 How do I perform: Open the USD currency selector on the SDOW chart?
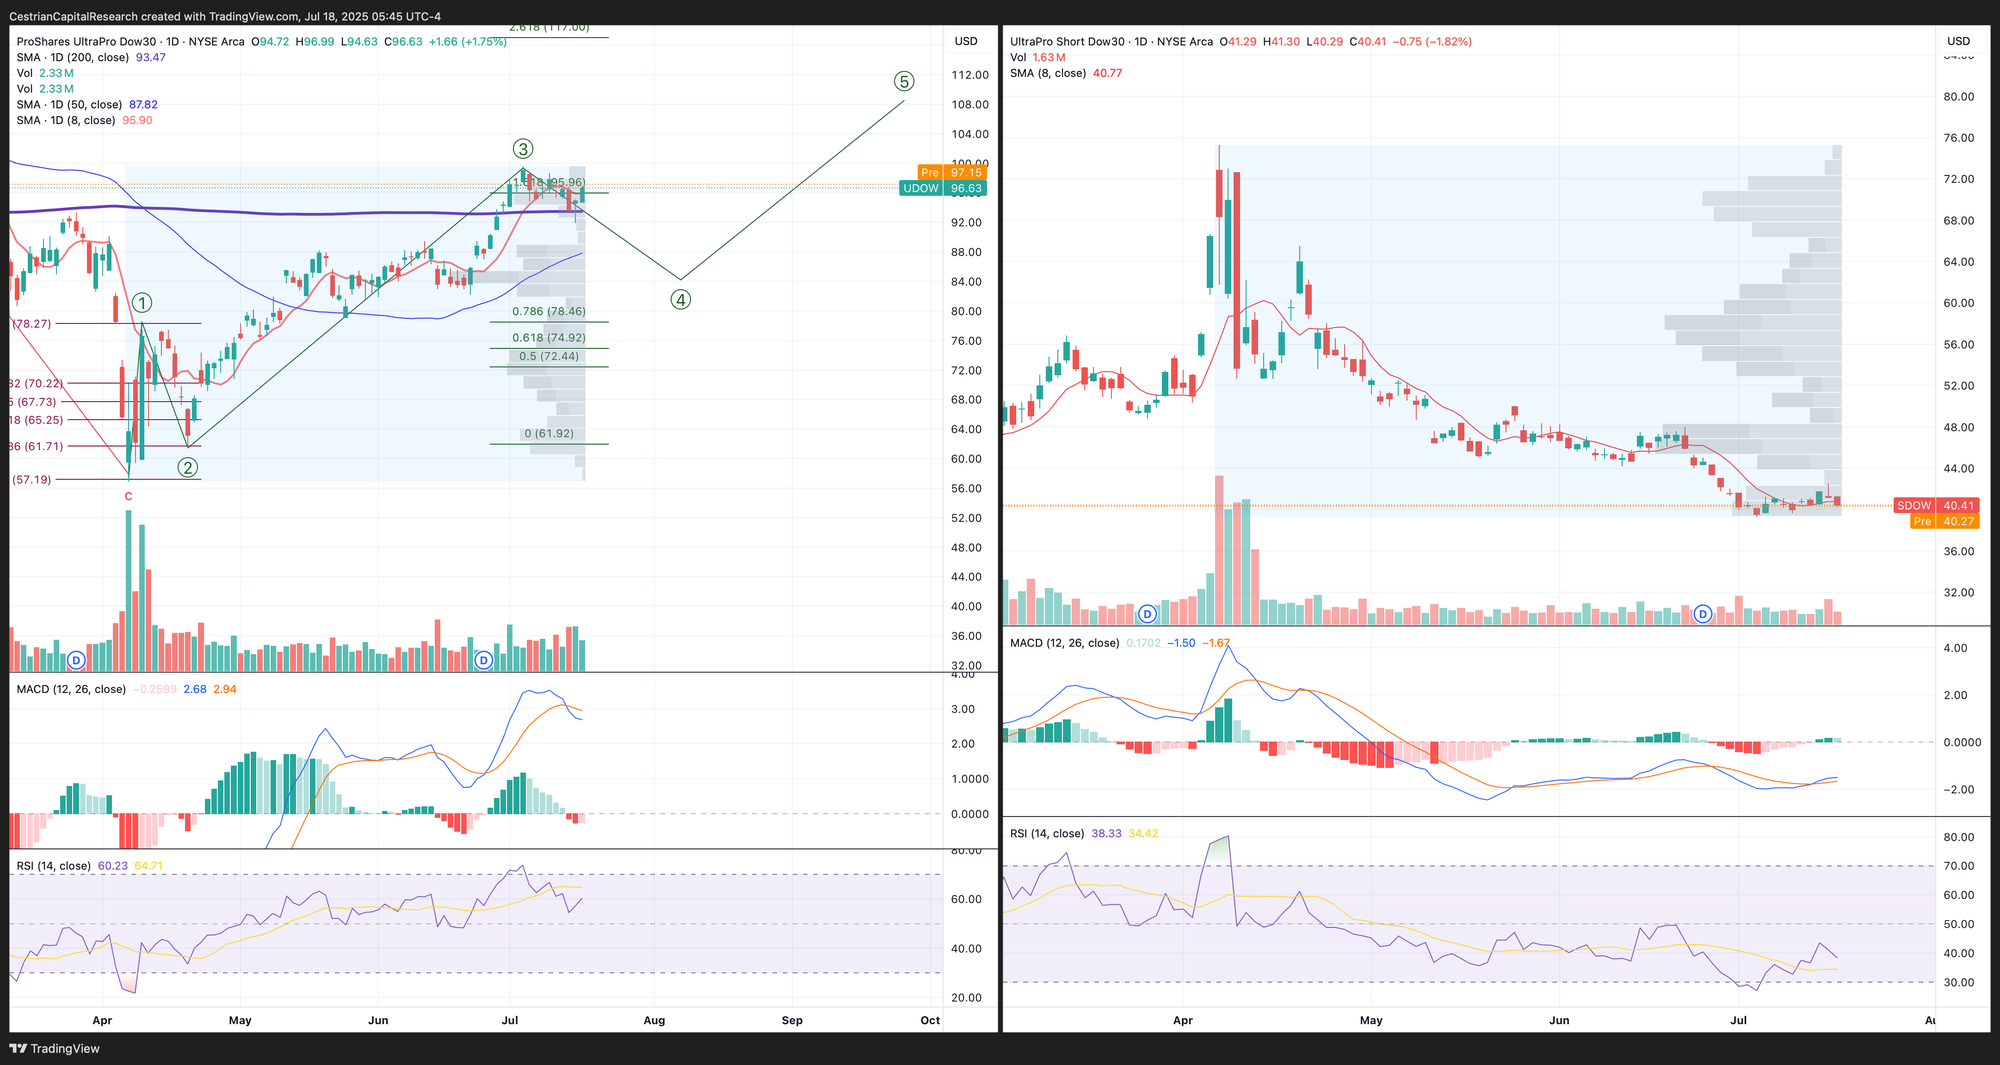click(1958, 41)
